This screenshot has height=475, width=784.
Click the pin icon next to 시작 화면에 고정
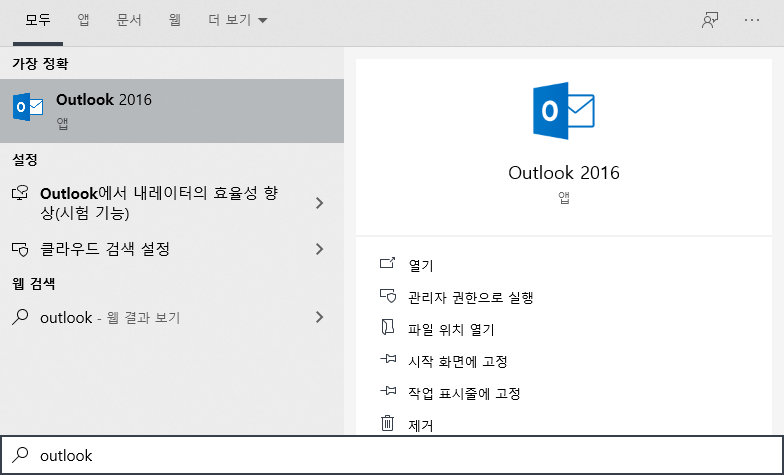388,360
